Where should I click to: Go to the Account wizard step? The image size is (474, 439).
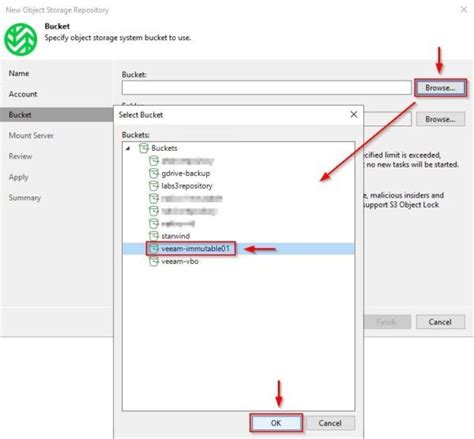click(x=23, y=94)
